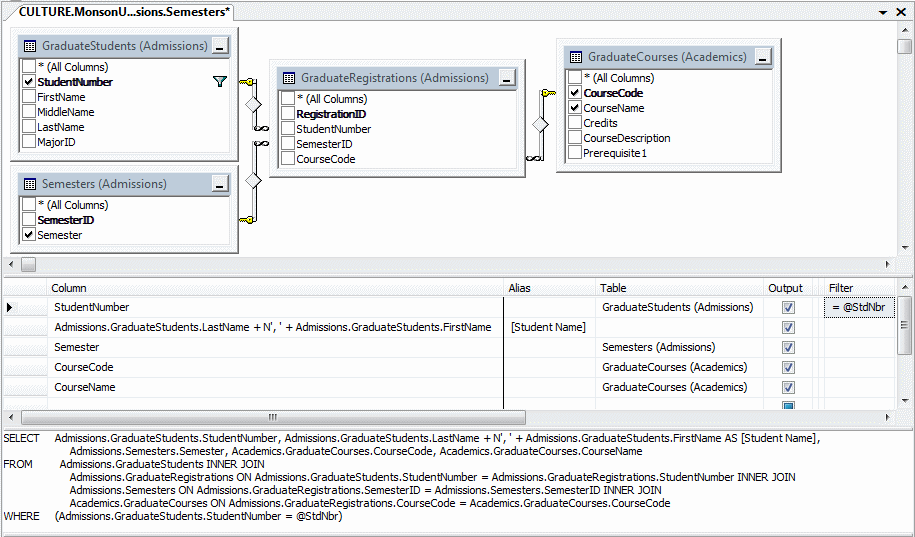Screen dimensions: 915x537
Task: Check MajorID in GraduateStudents table
Action: coord(29,142)
